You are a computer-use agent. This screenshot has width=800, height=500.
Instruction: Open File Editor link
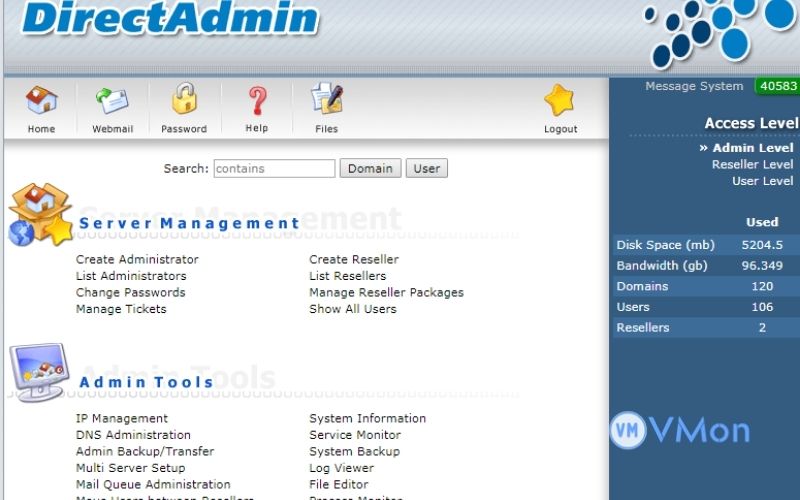tap(339, 484)
